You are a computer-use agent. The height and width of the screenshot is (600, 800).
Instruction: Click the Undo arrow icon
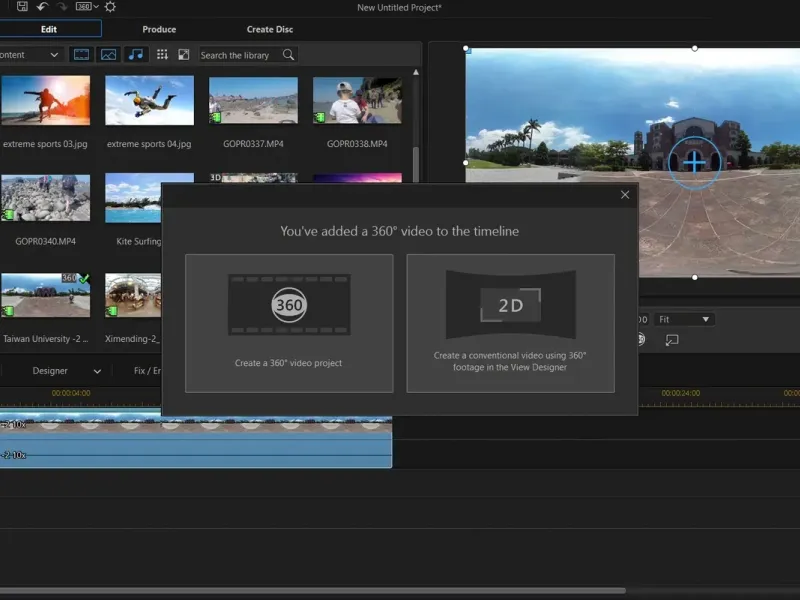(x=42, y=7)
